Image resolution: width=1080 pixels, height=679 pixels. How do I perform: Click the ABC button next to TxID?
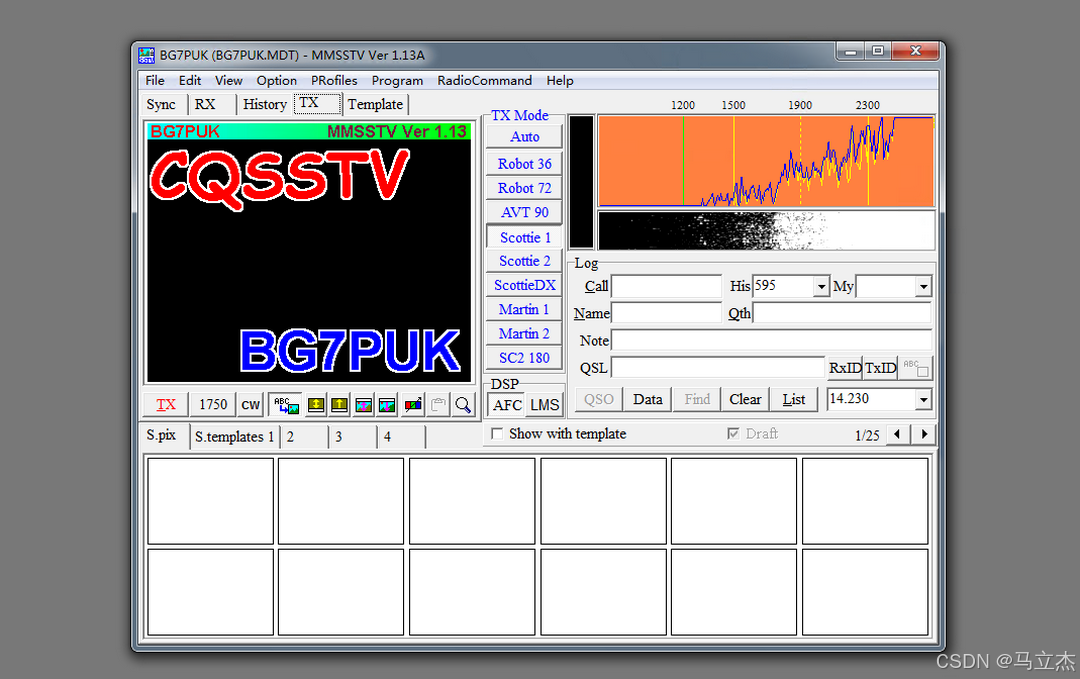(916, 368)
